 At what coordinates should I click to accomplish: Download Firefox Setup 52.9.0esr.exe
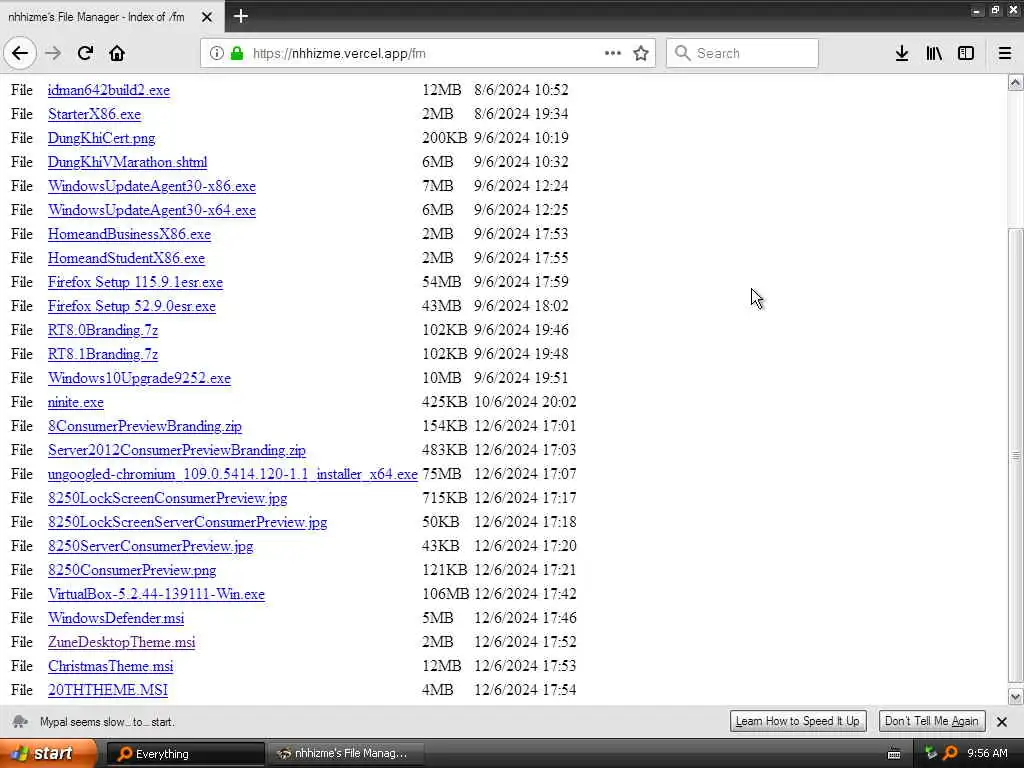(131, 306)
